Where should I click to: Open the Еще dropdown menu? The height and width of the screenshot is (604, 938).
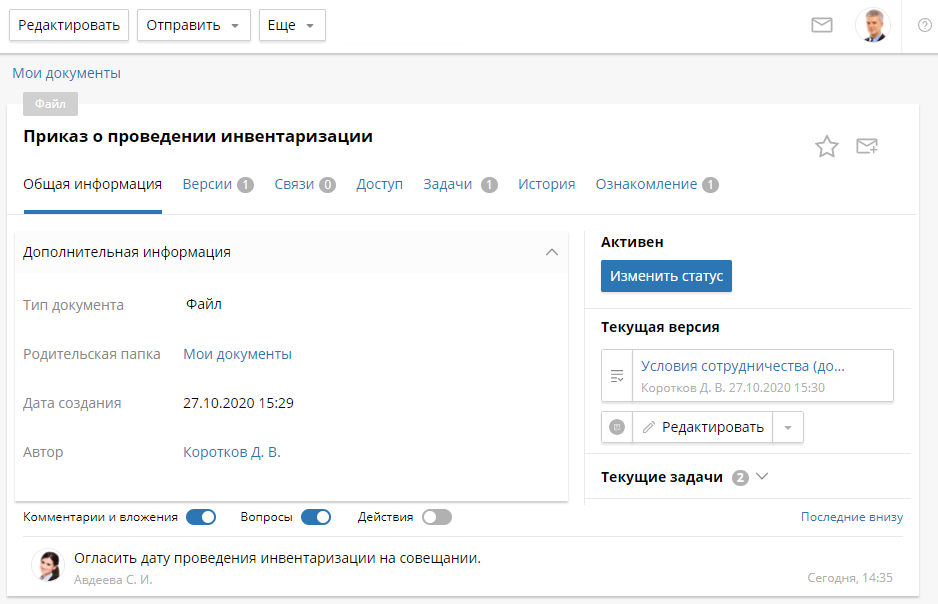tap(292, 25)
